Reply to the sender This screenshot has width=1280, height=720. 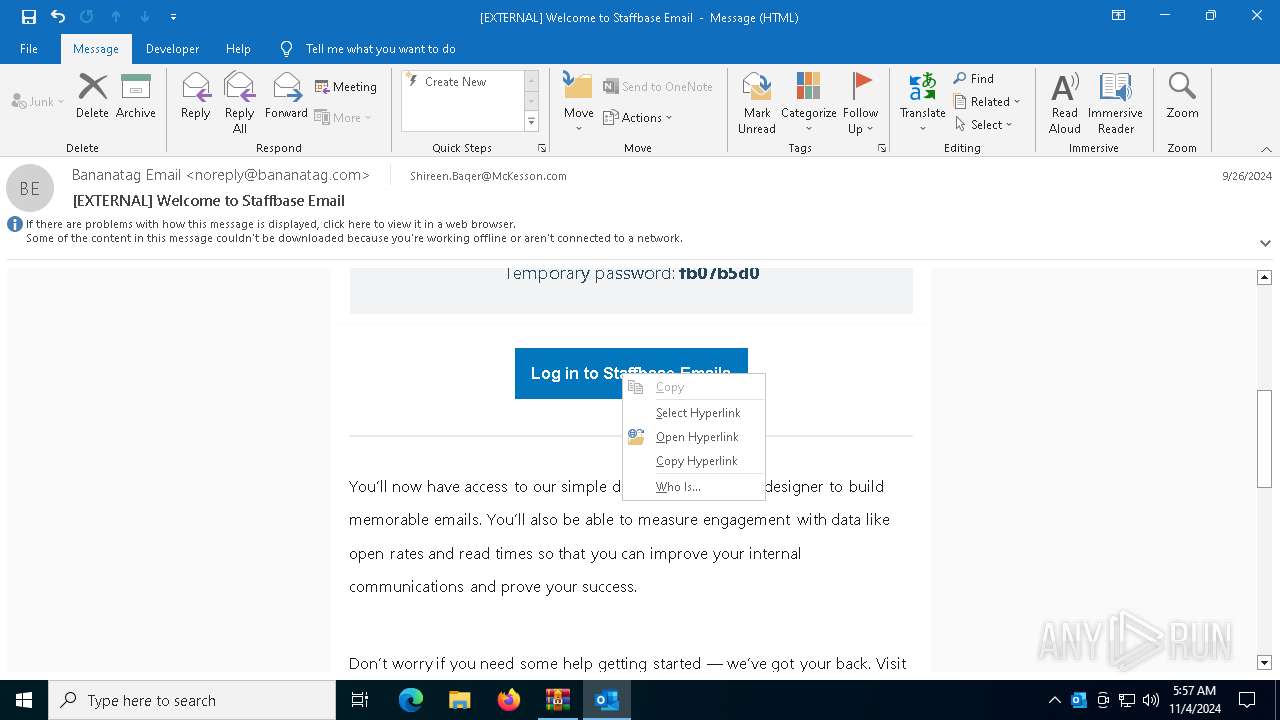(196, 96)
